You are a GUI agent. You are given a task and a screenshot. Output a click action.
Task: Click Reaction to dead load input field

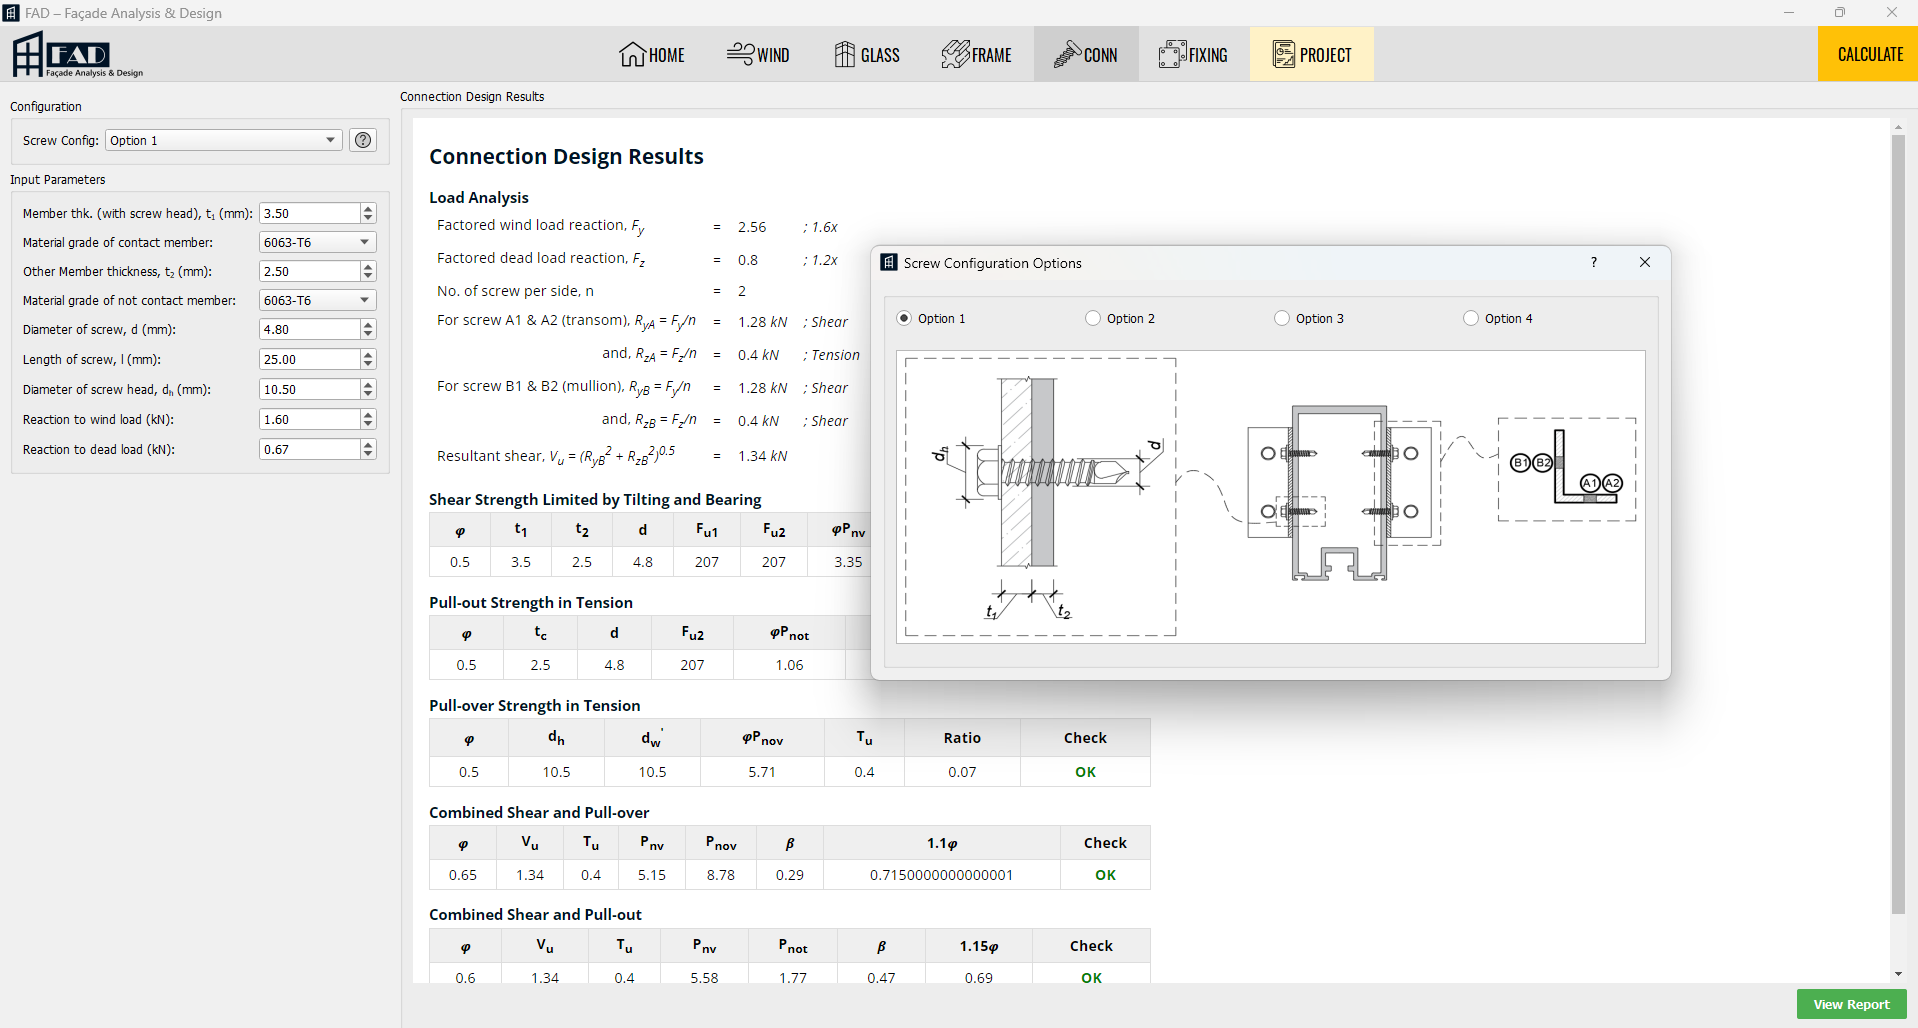tap(310, 449)
